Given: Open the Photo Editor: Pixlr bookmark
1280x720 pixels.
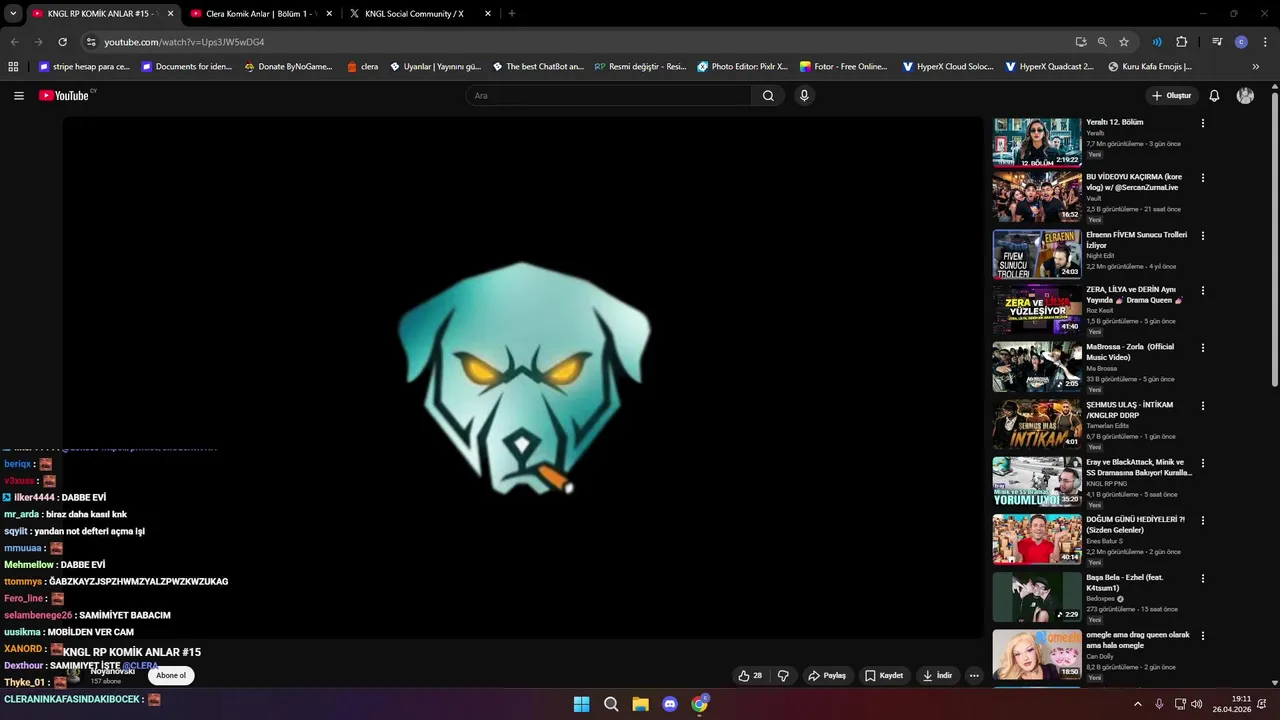Looking at the screenshot, I should pos(742,67).
